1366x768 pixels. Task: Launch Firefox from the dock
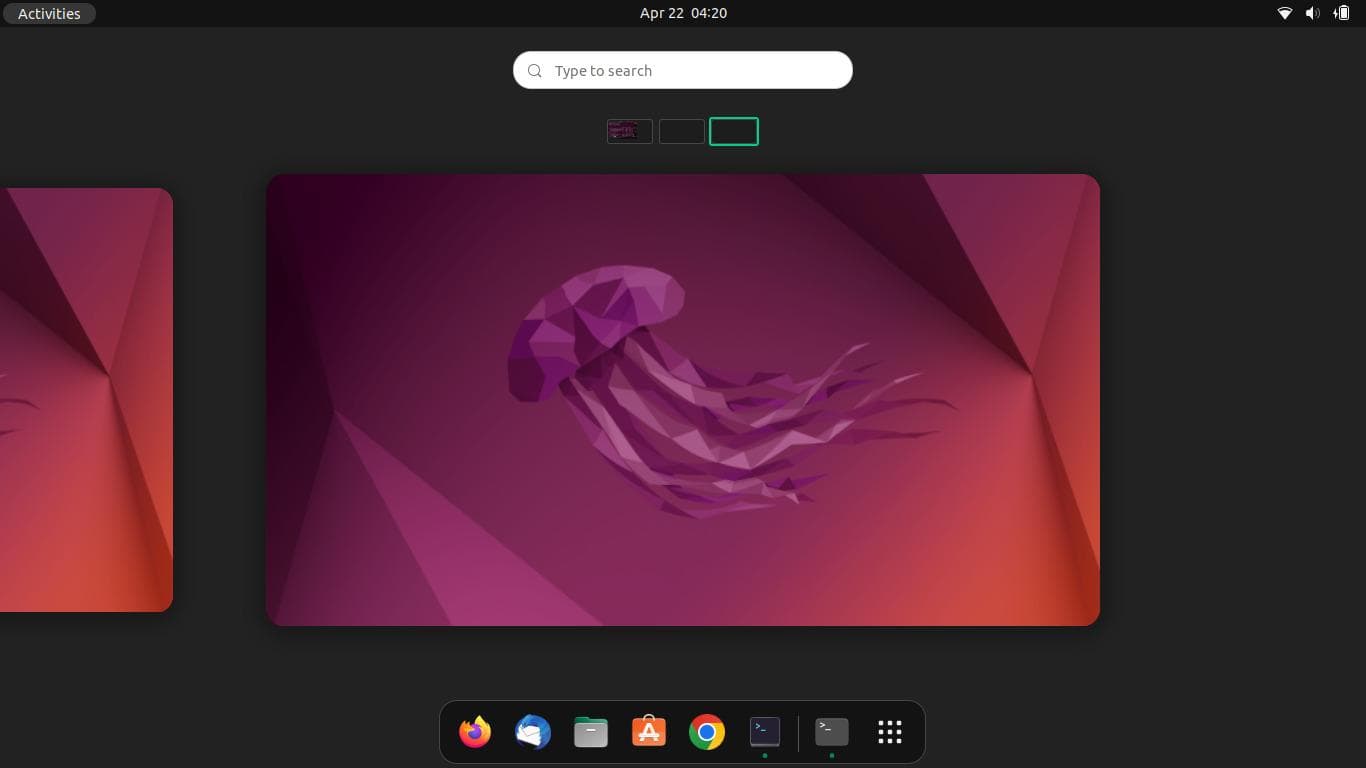click(475, 732)
